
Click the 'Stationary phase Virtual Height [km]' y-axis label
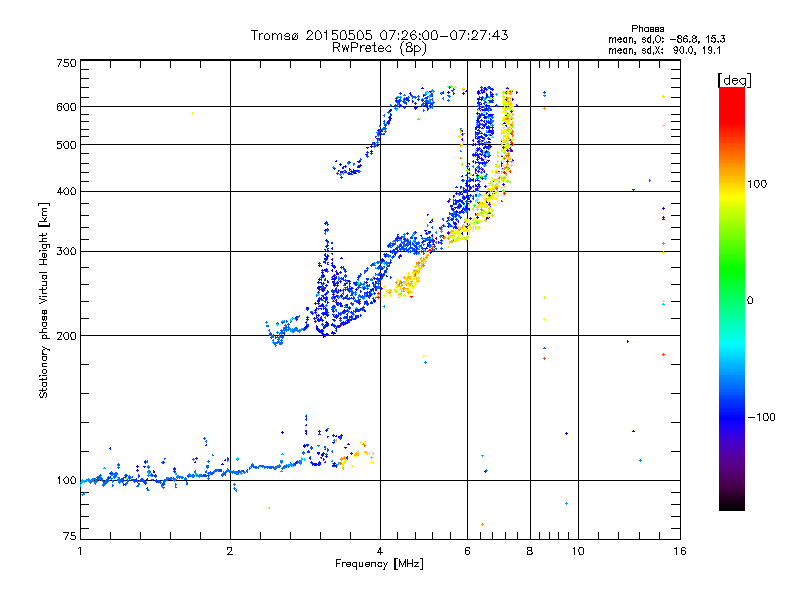coord(44,300)
